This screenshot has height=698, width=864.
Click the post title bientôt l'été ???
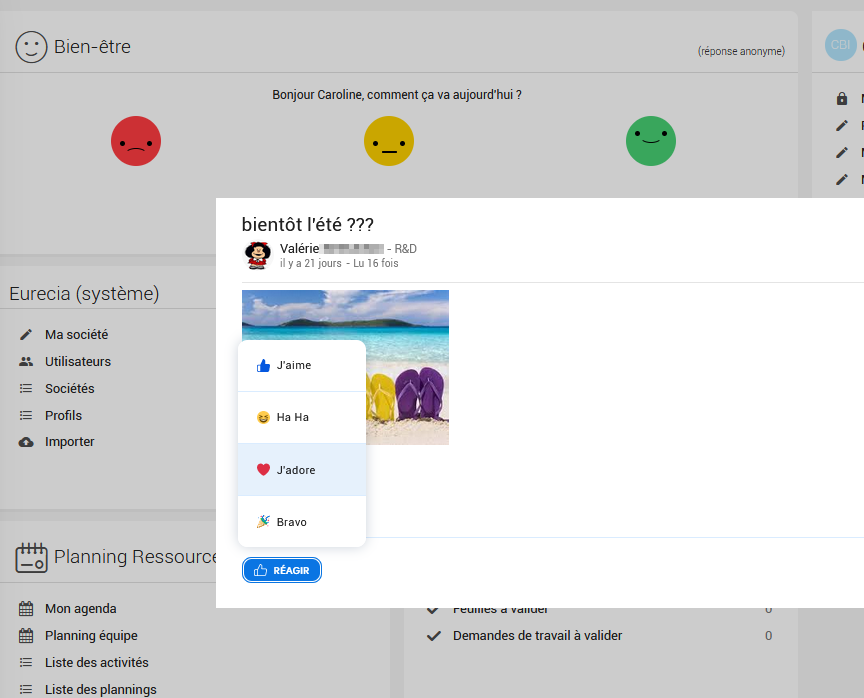pyautogui.click(x=307, y=224)
